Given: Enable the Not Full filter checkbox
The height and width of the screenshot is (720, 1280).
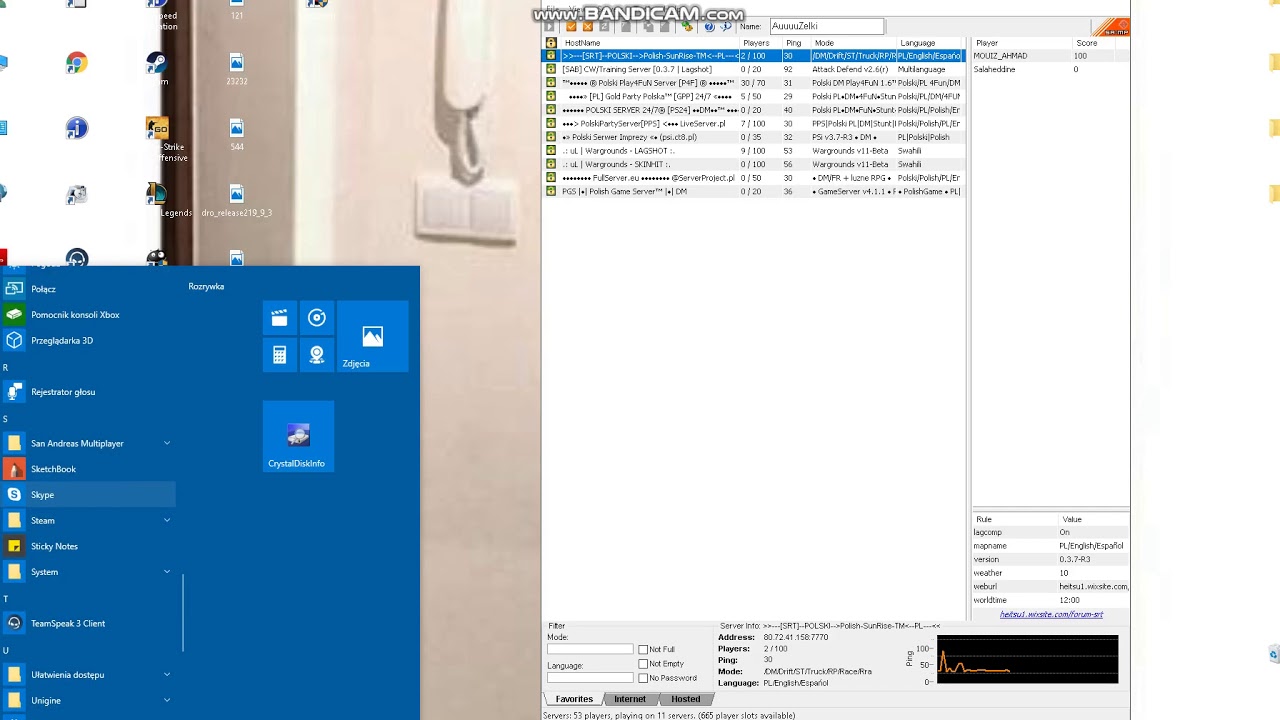Looking at the screenshot, I should pos(643,650).
